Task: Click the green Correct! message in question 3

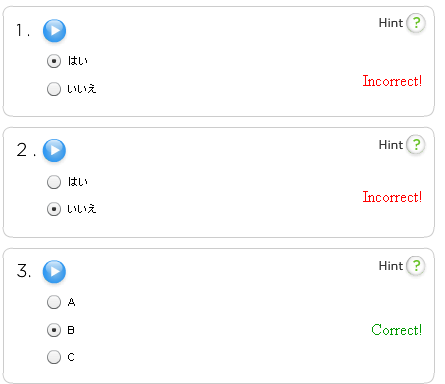Action: point(397,330)
